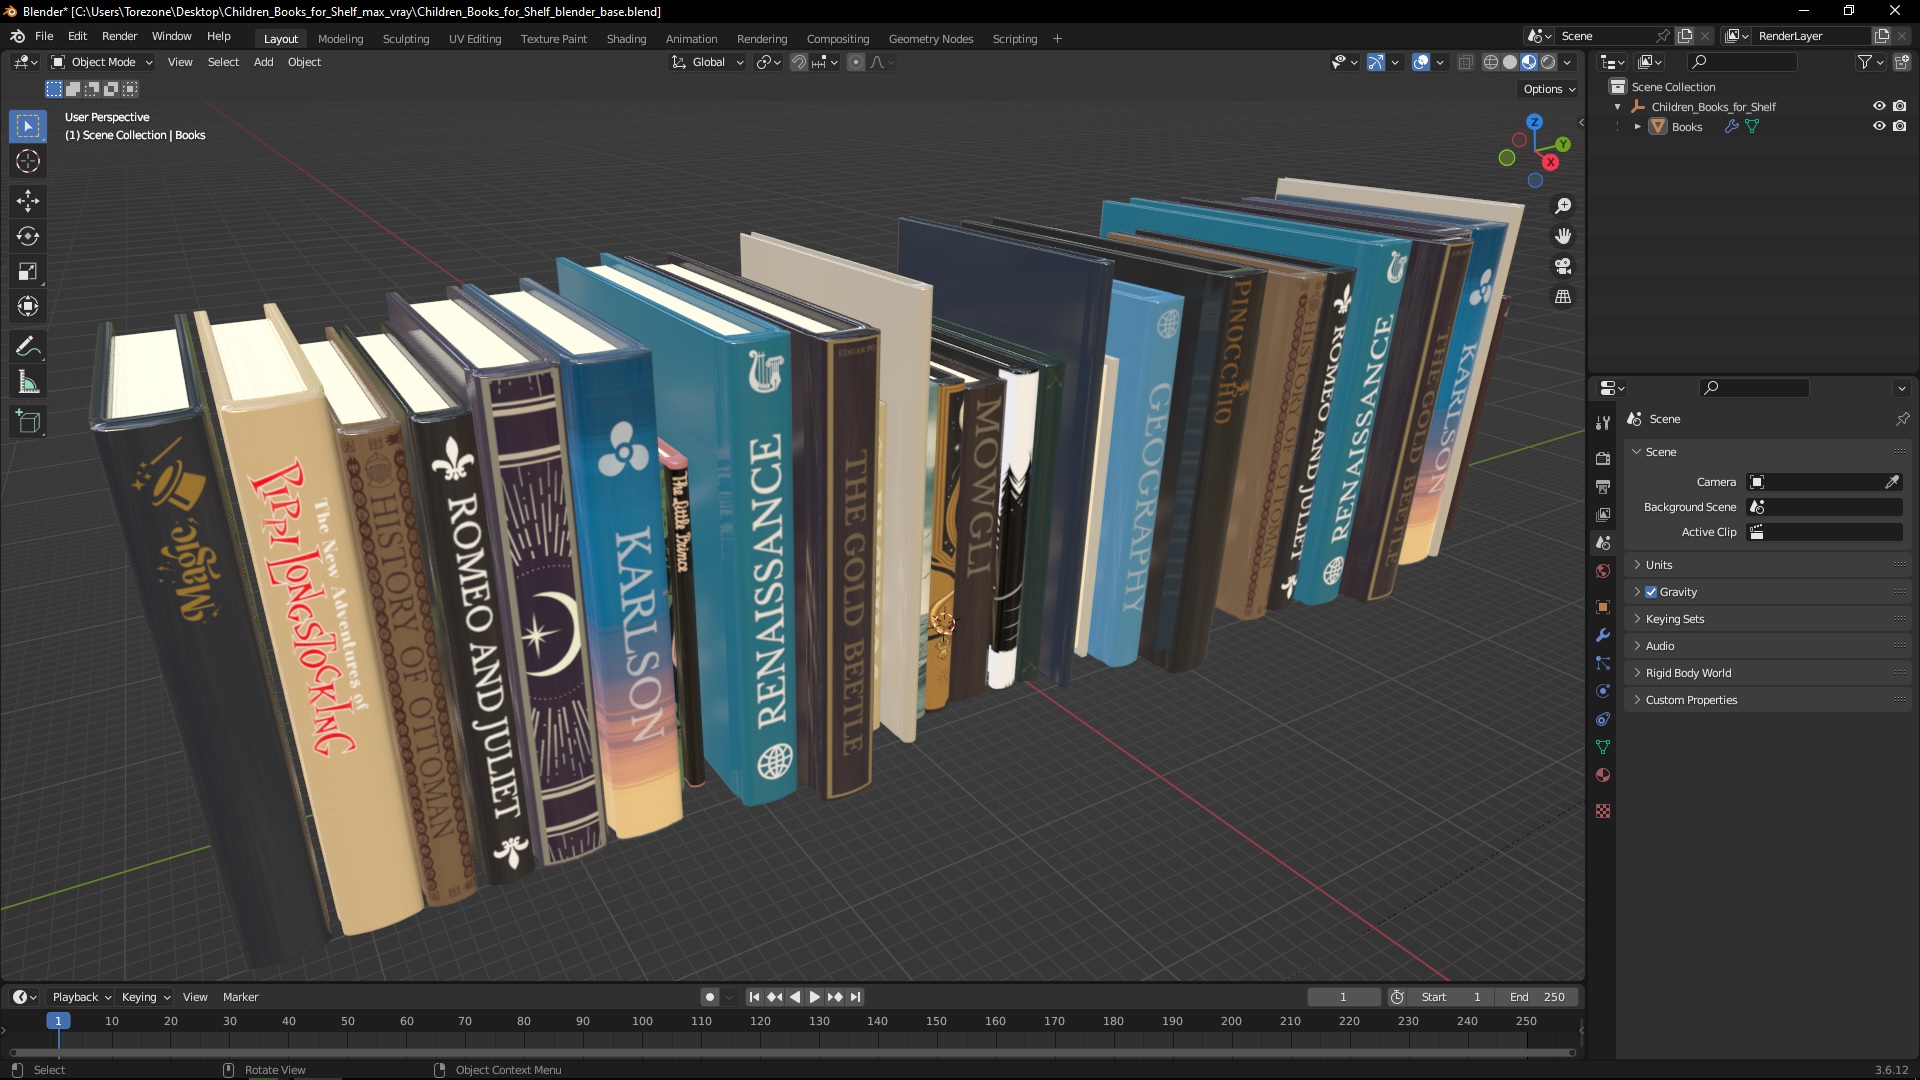Open the Texture properties tab

[1603, 811]
